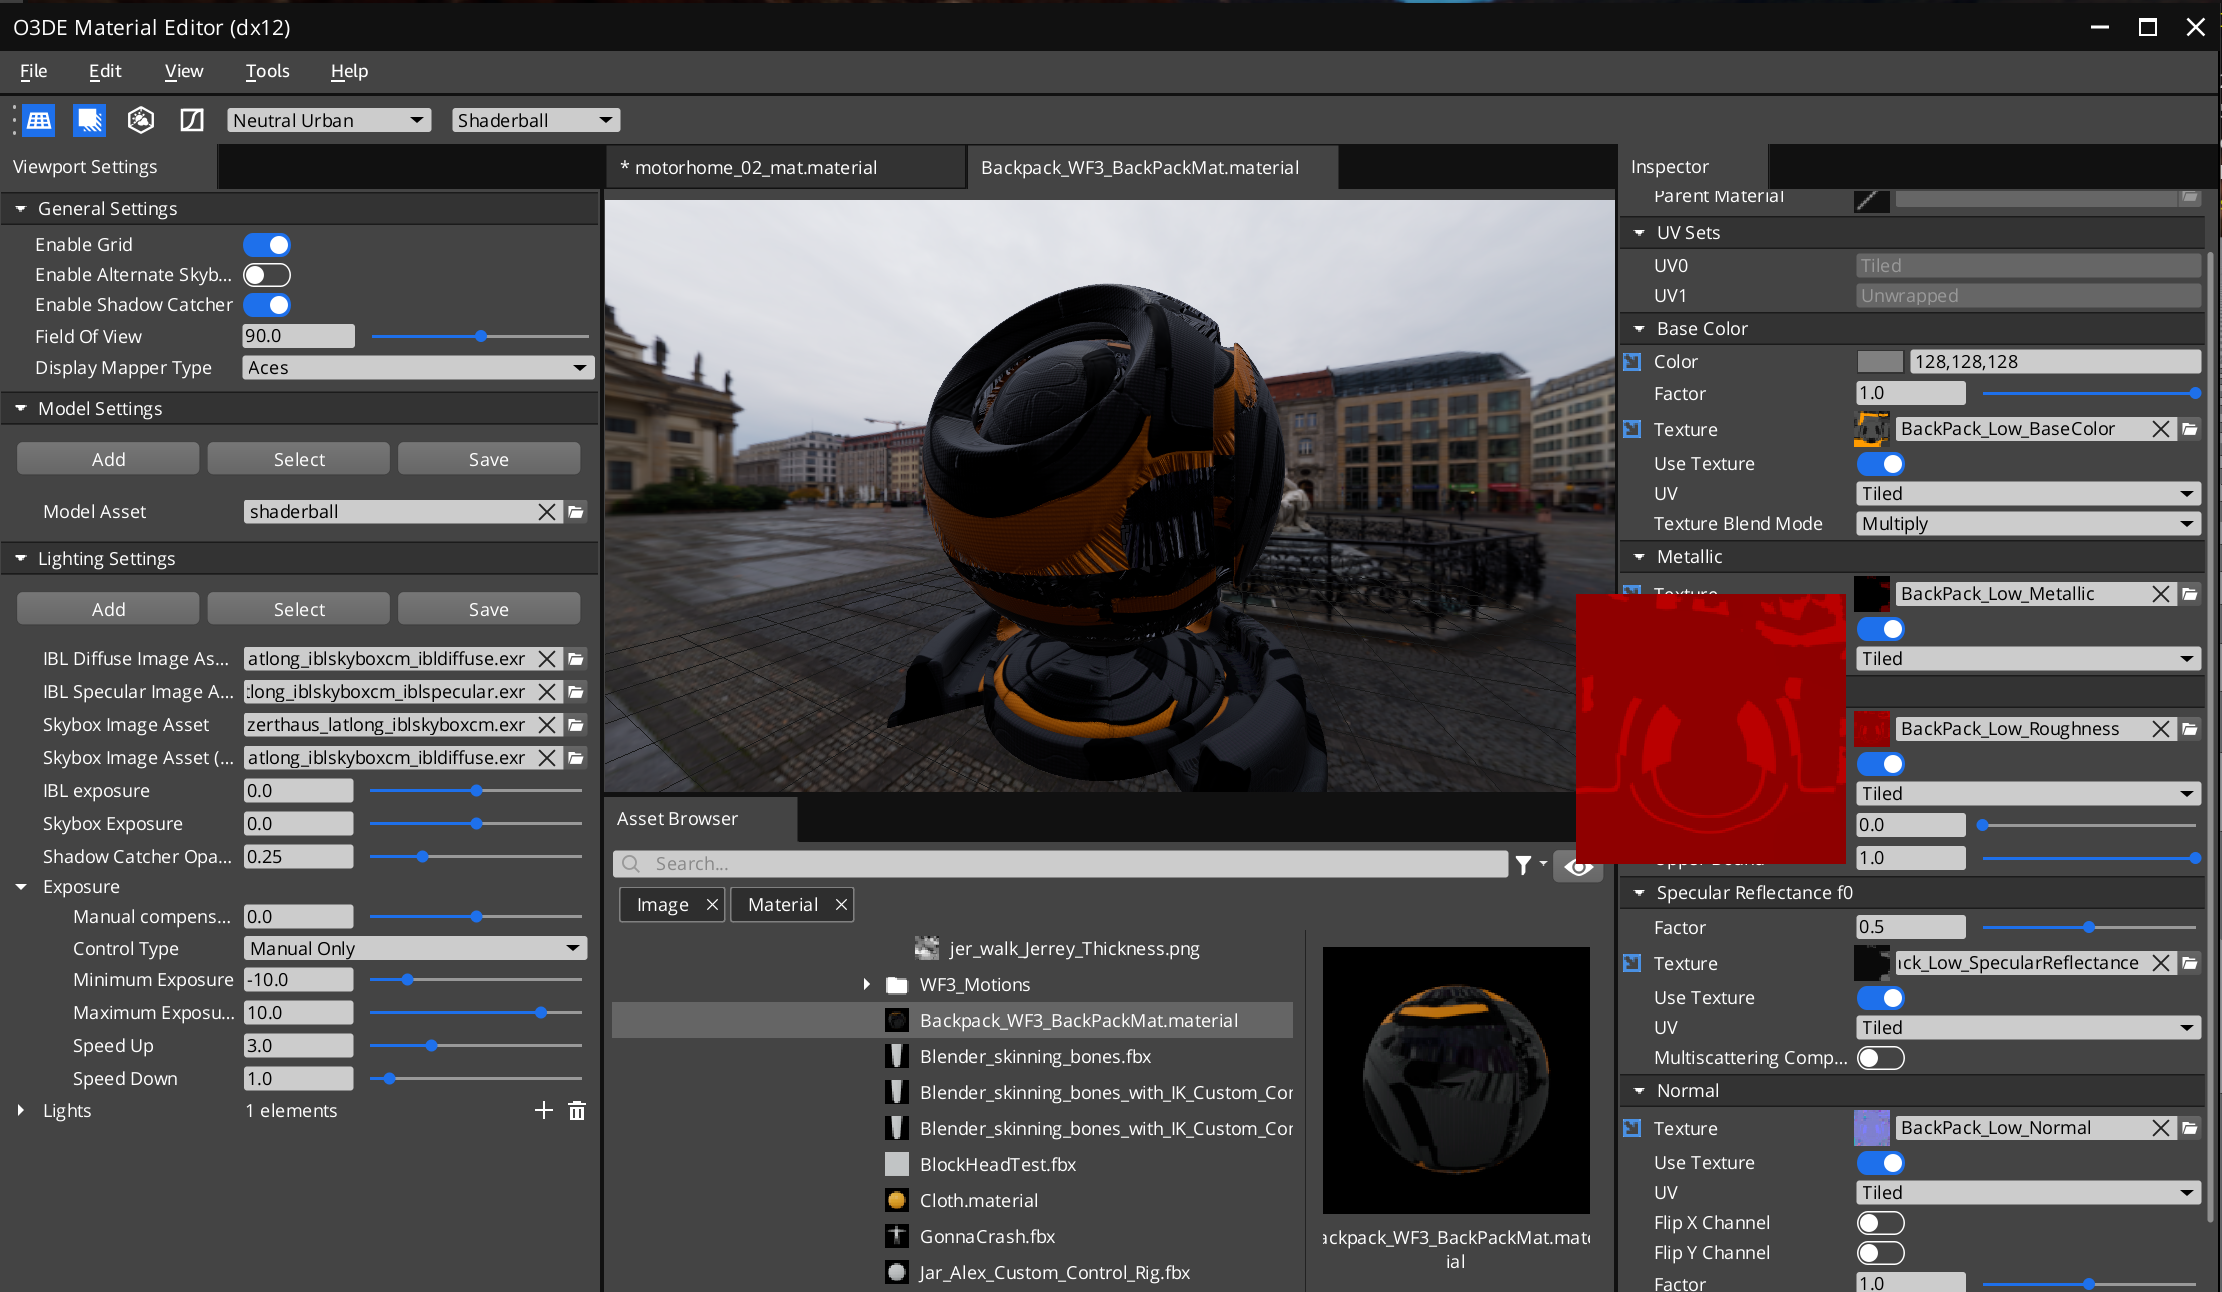Open Control Type Manual Only dropdown

tap(415, 948)
